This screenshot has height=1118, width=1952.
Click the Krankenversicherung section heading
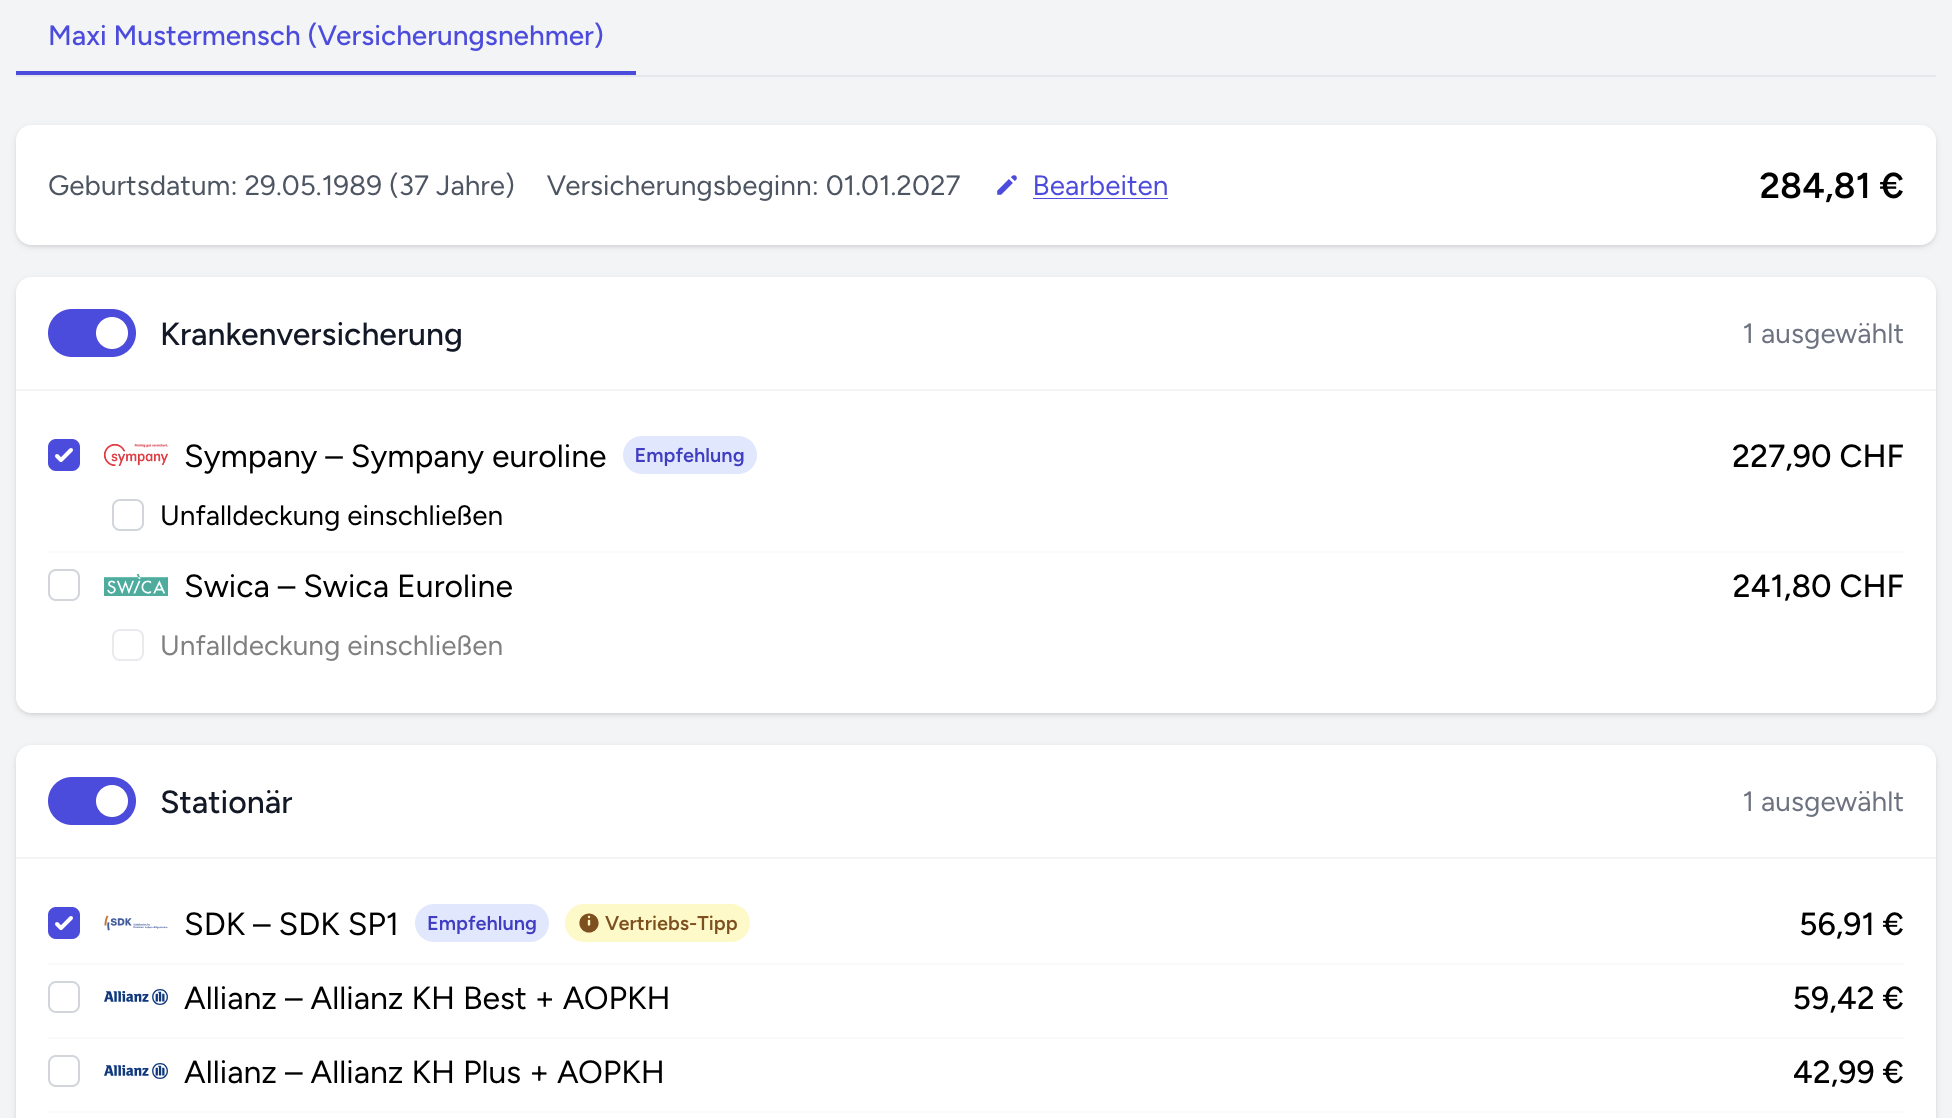click(311, 334)
